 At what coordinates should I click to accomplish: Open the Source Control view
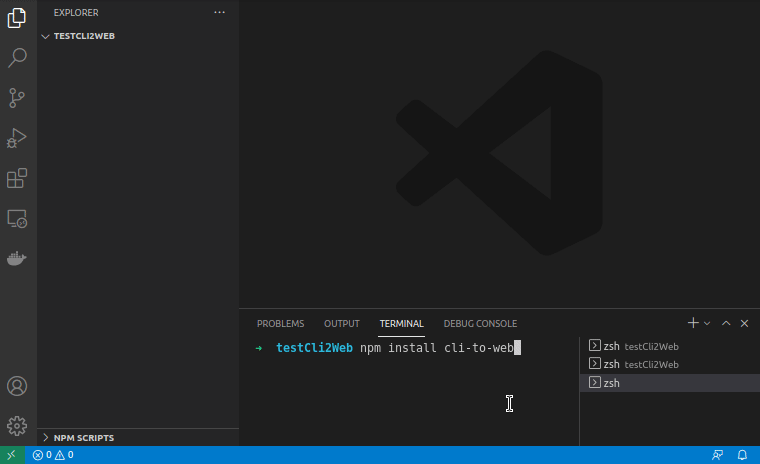click(x=17, y=98)
